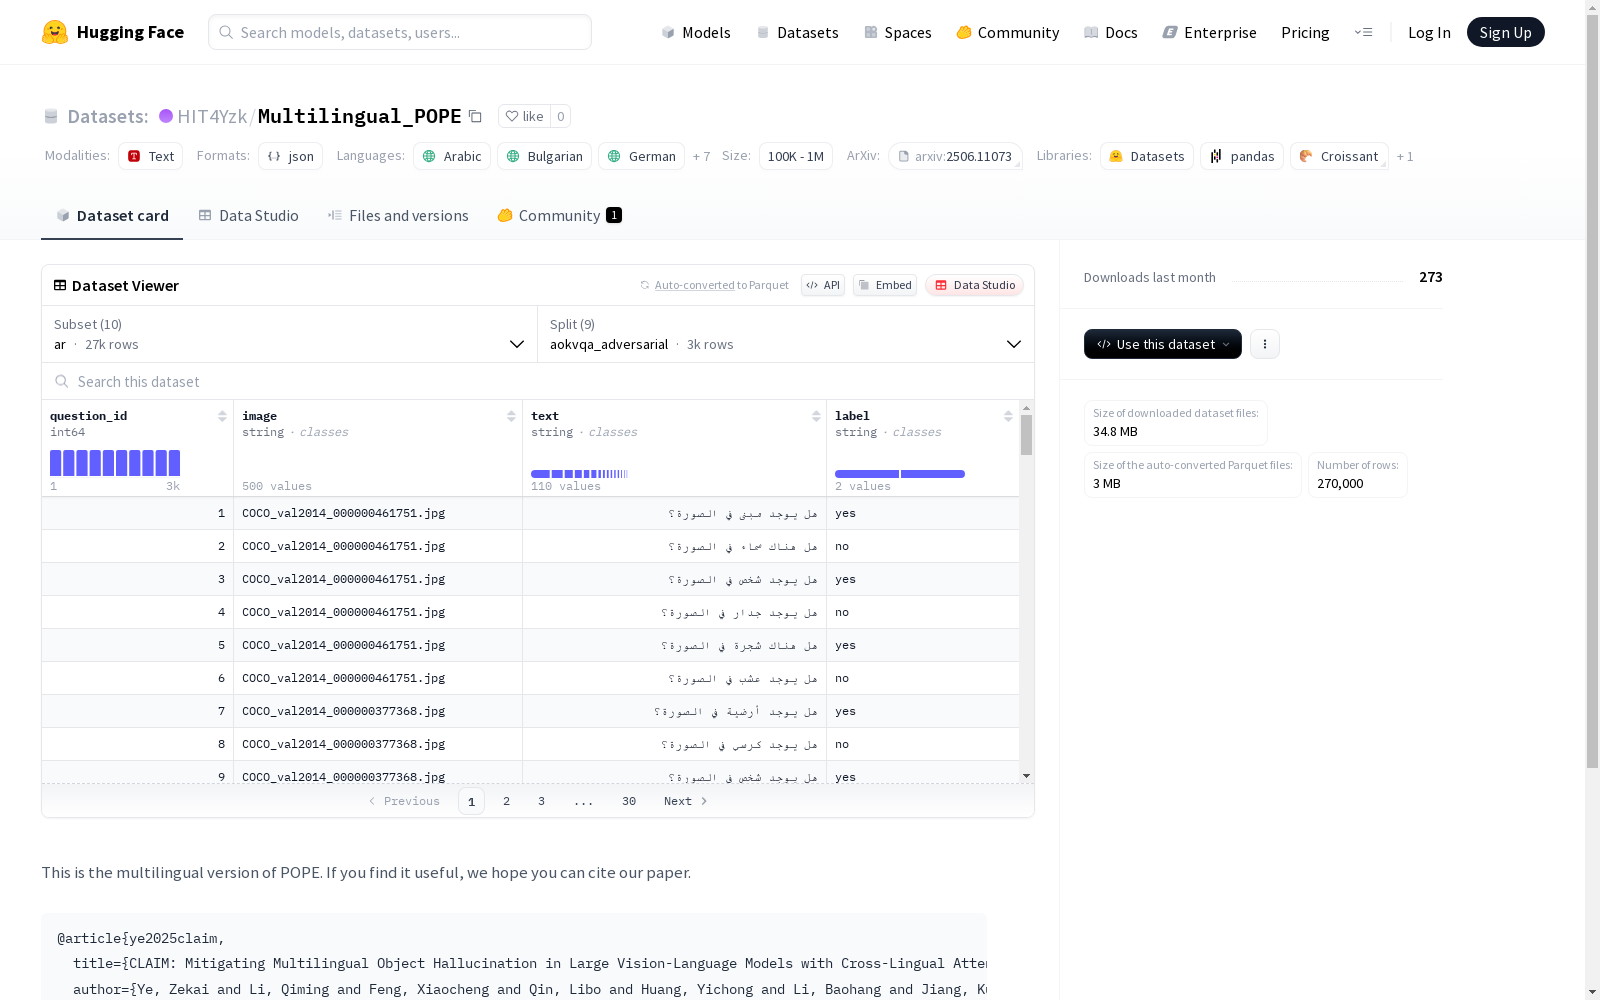
Task: Click the pandas library tag
Action: pyautogui.click(x=1242, y=156)
